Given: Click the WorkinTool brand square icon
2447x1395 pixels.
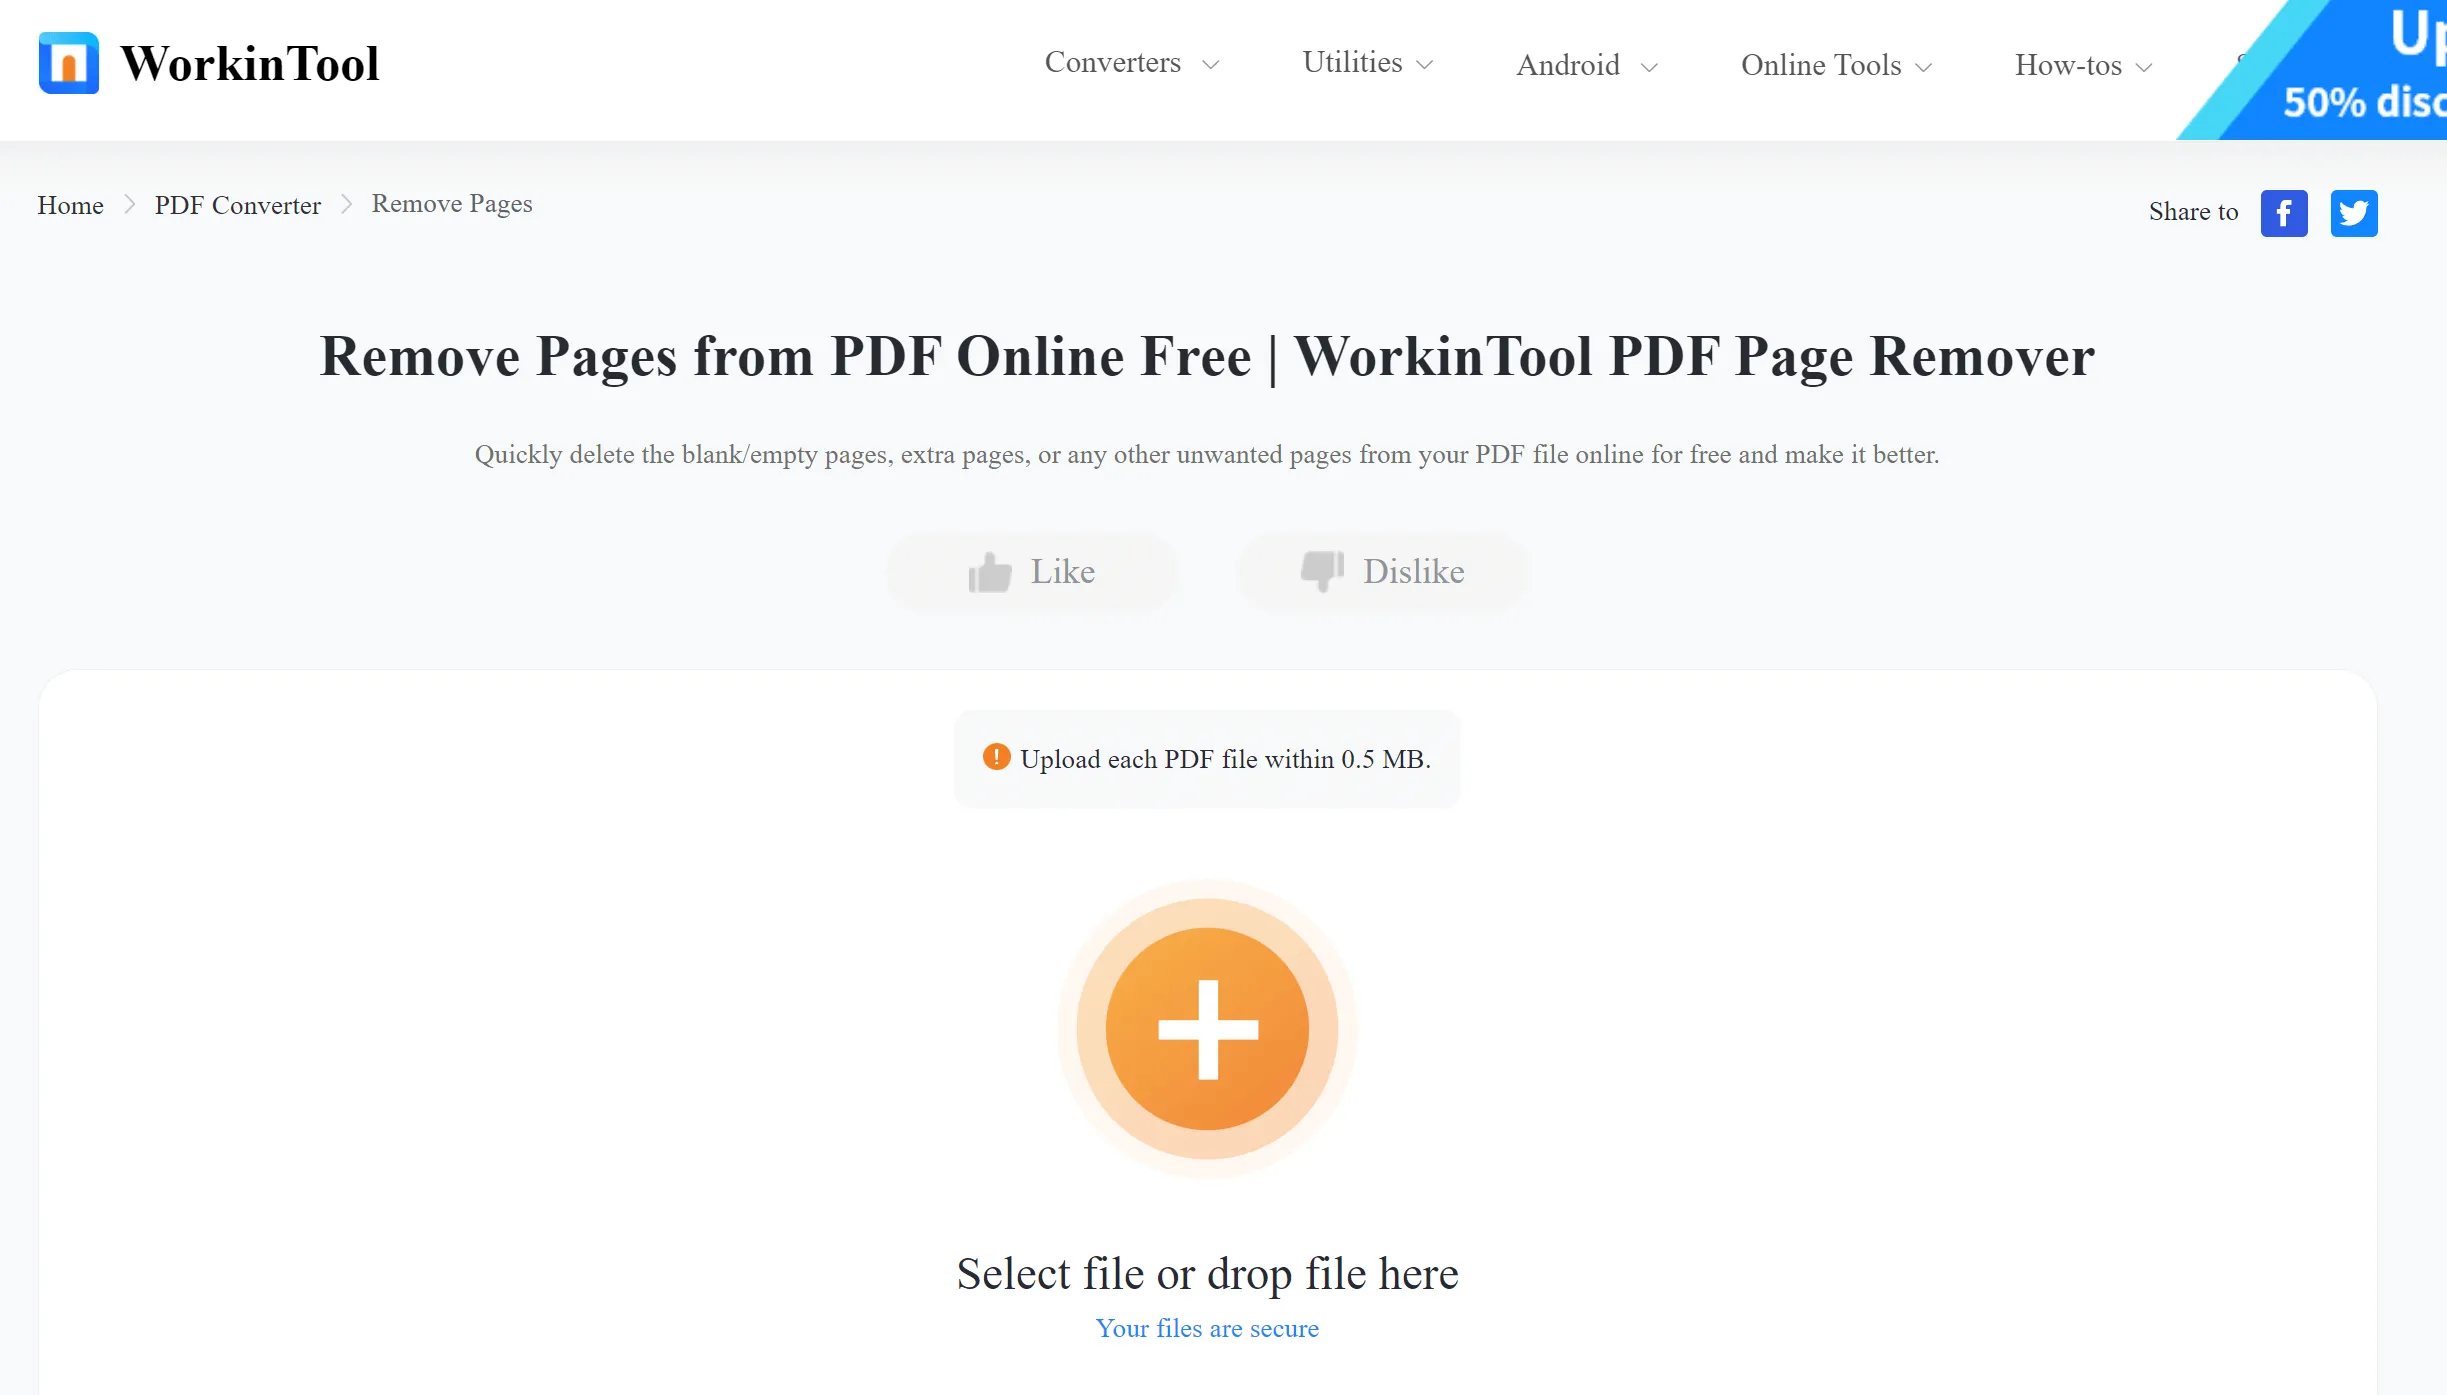Looking at the screenshot, I should pos(67,62).
